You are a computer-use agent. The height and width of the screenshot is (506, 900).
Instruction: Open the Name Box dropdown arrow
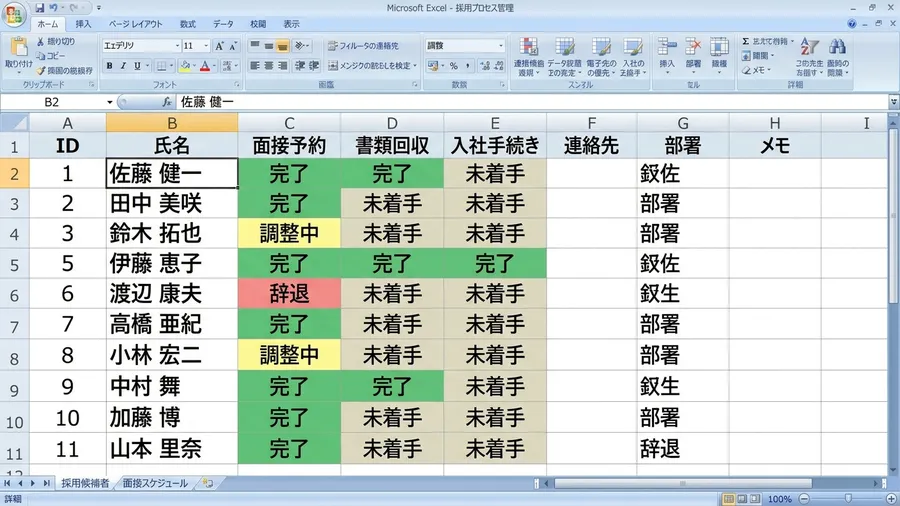(109, 102)
